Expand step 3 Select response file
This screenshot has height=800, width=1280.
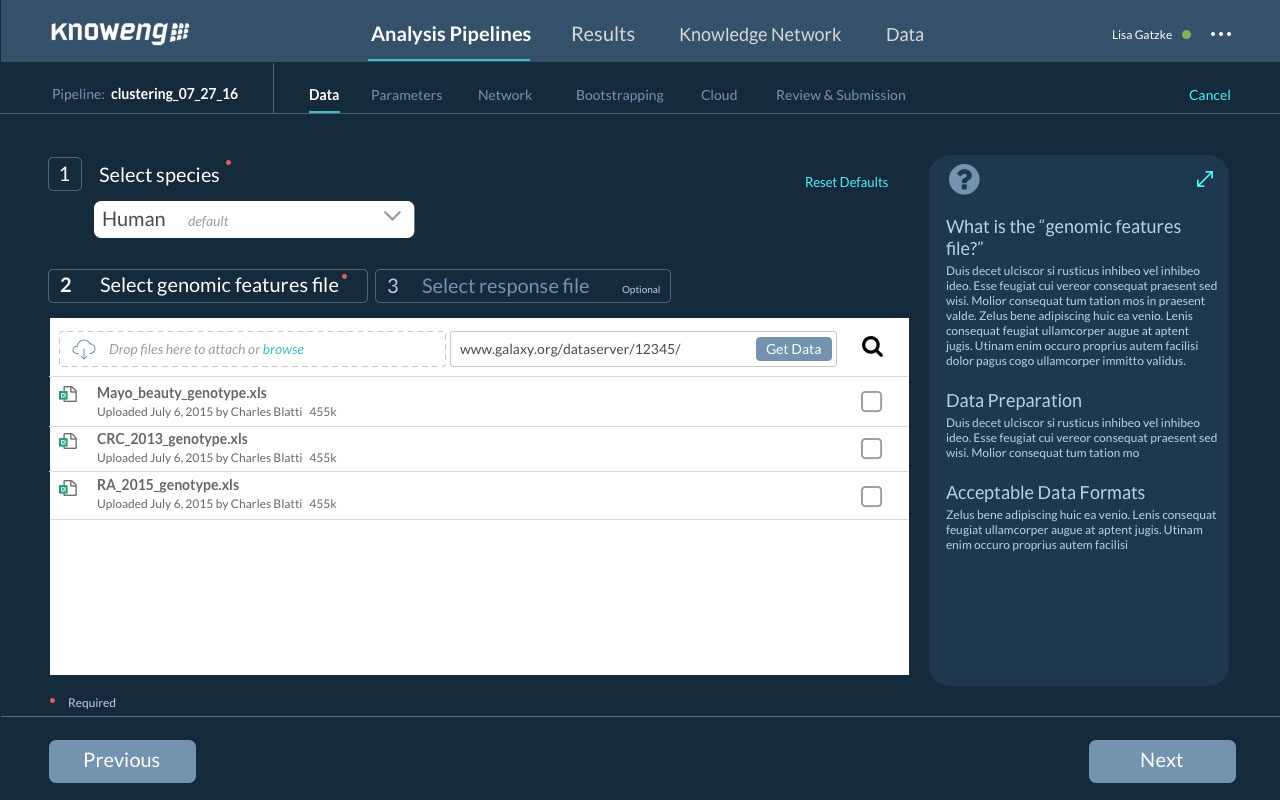[522, 286]
